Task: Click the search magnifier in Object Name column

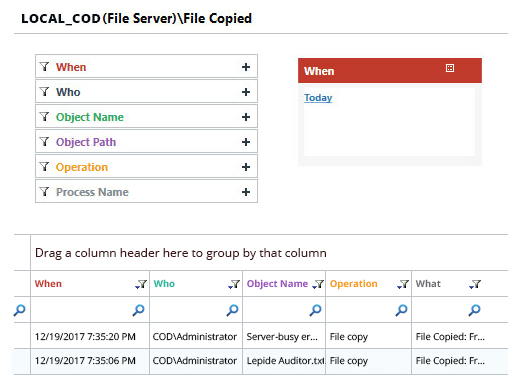Action: point(315,310)
